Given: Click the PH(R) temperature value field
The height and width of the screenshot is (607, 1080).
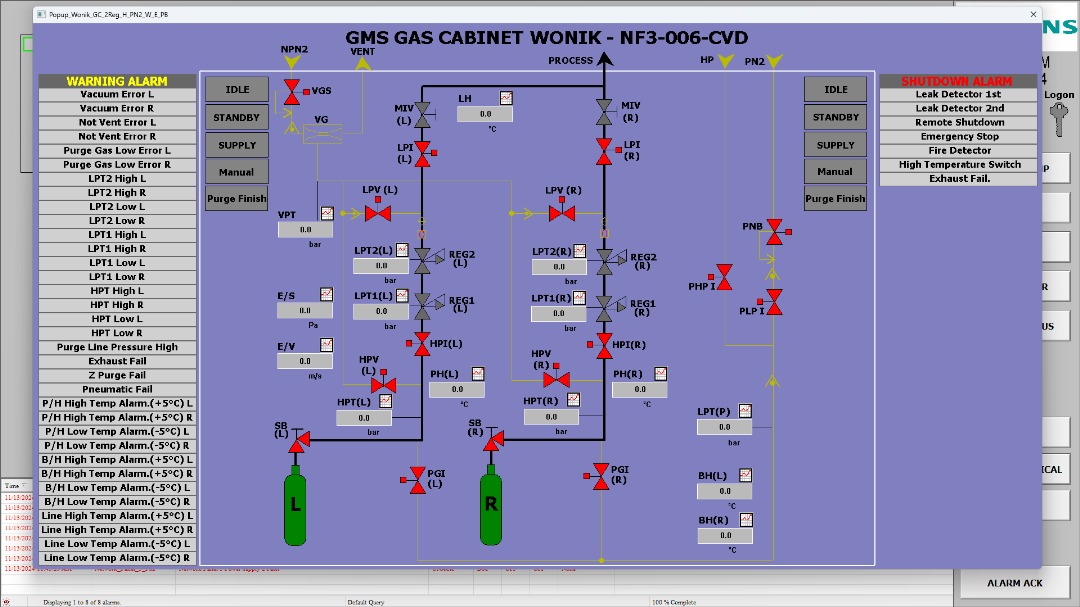Looking at the screenshot, I should pos(640,389).
